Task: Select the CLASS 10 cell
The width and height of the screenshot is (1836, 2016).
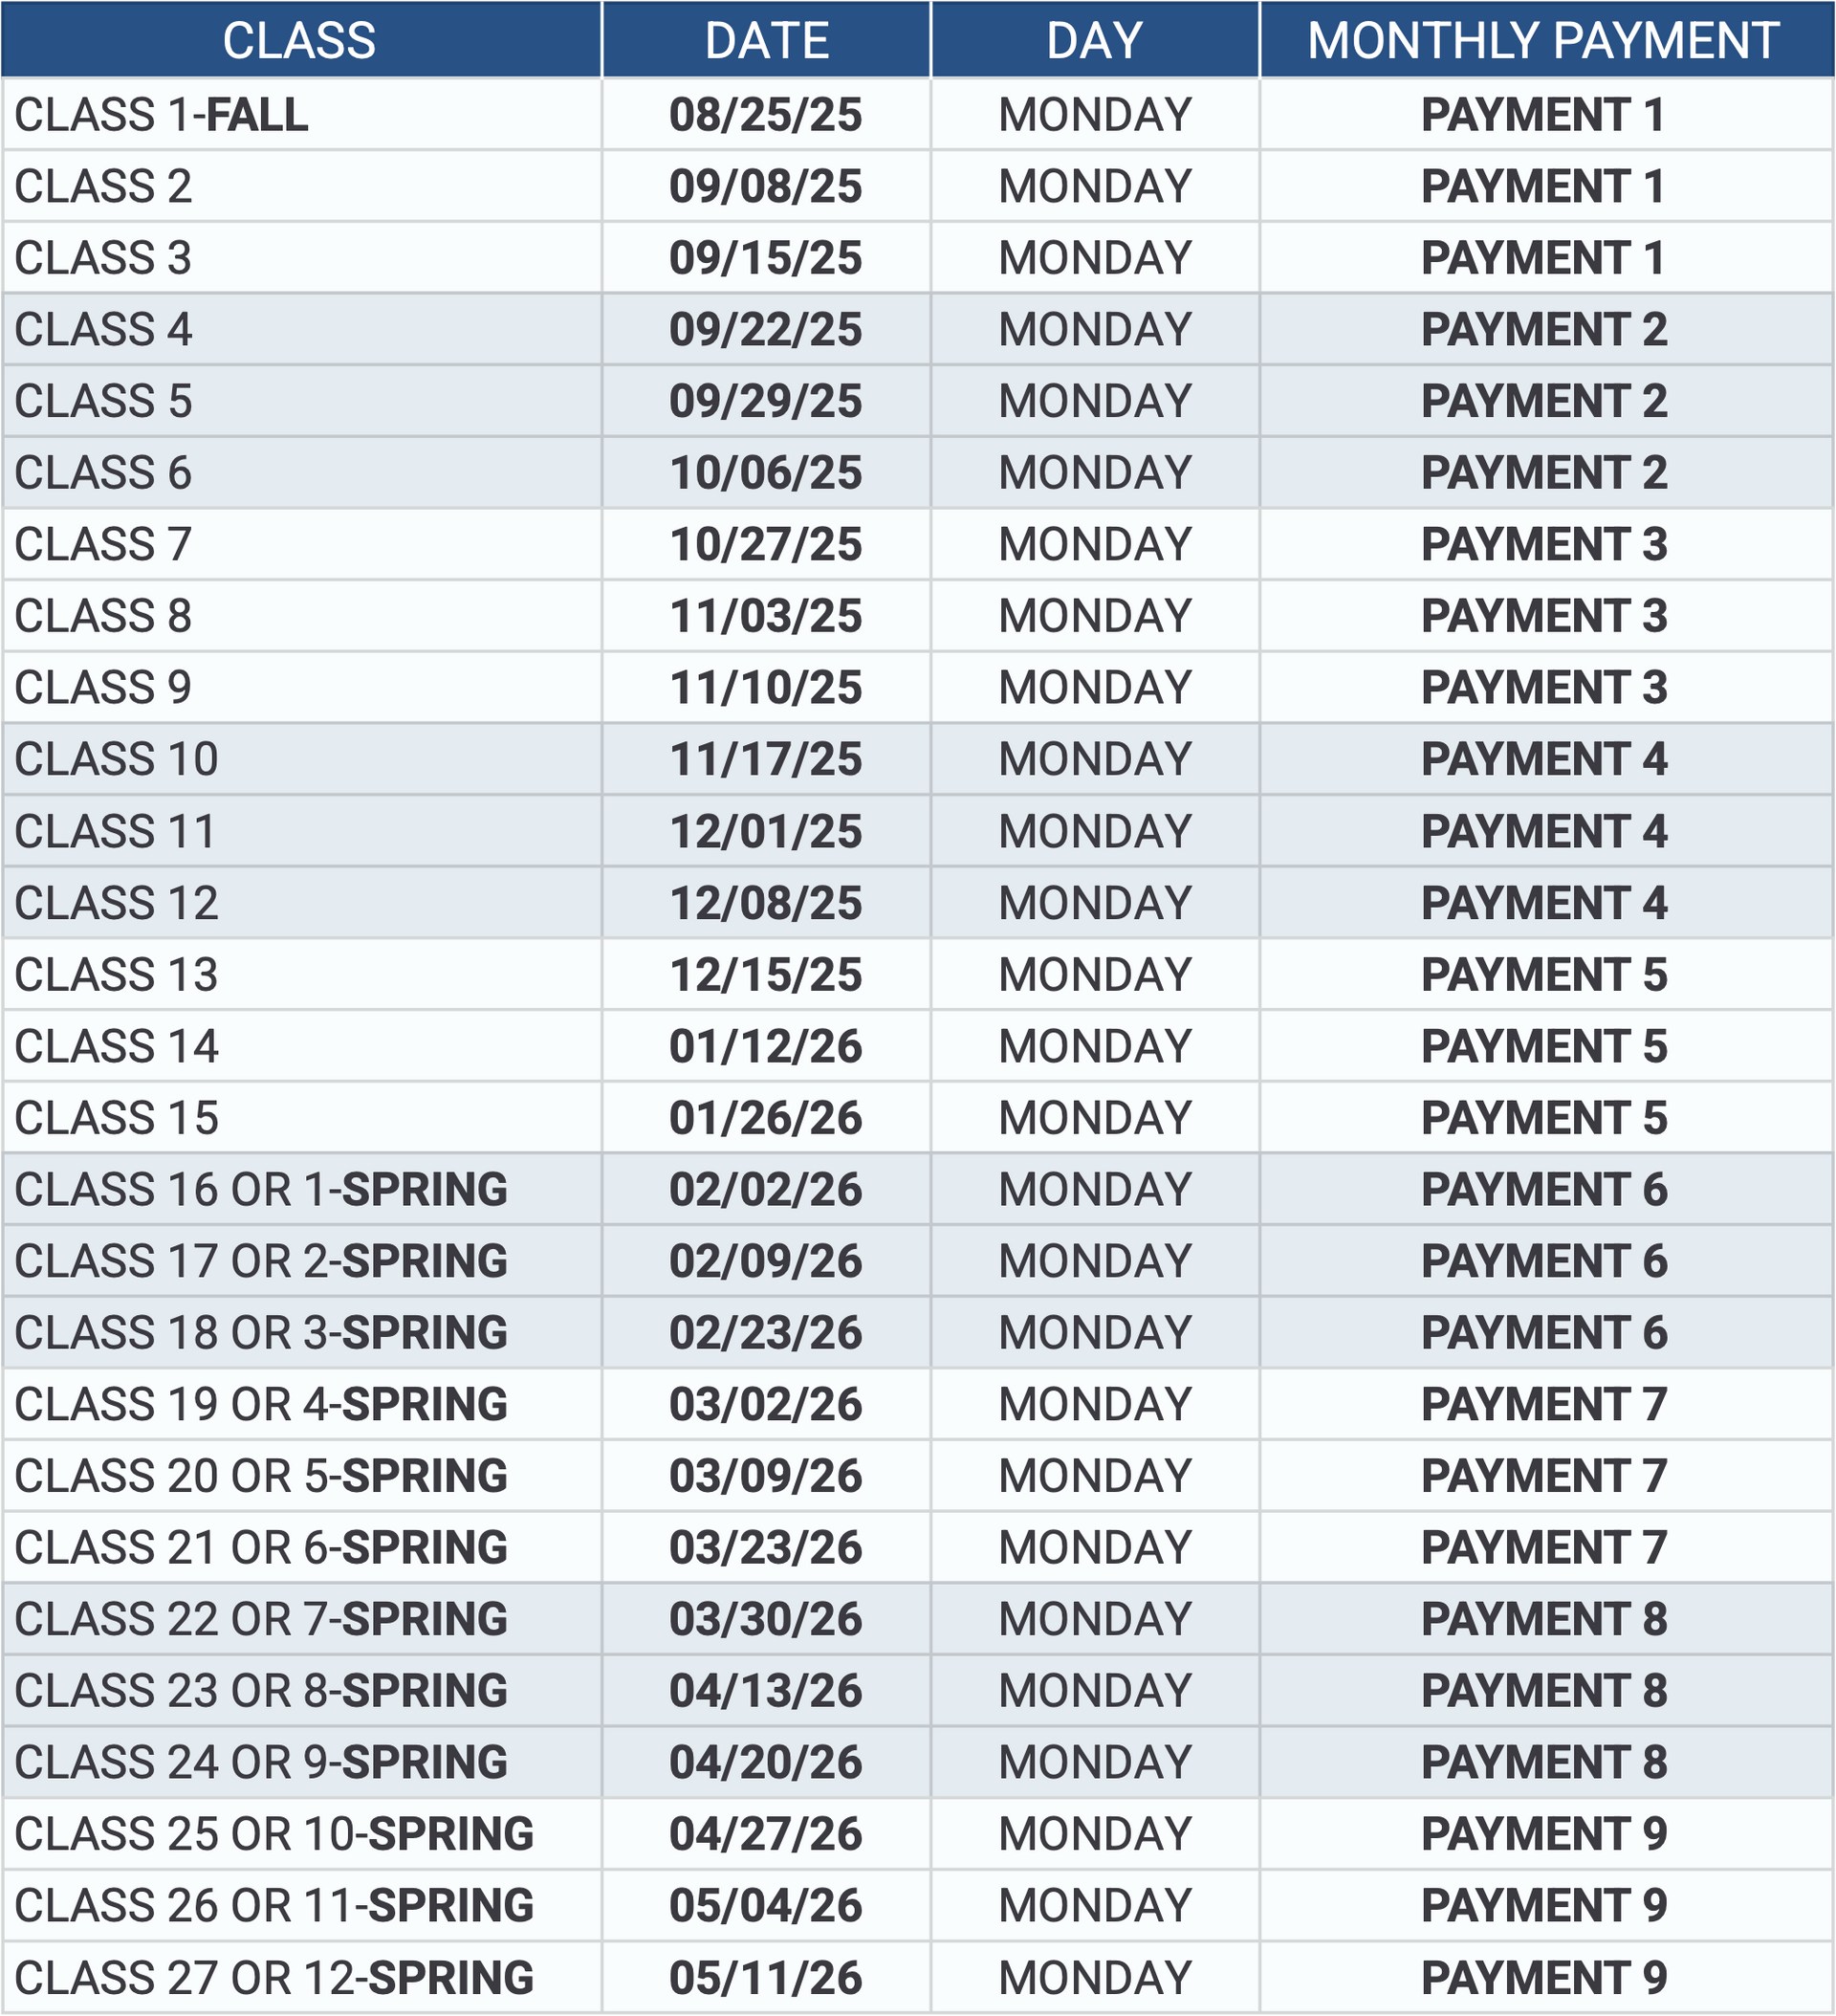Action: [116, 760]
